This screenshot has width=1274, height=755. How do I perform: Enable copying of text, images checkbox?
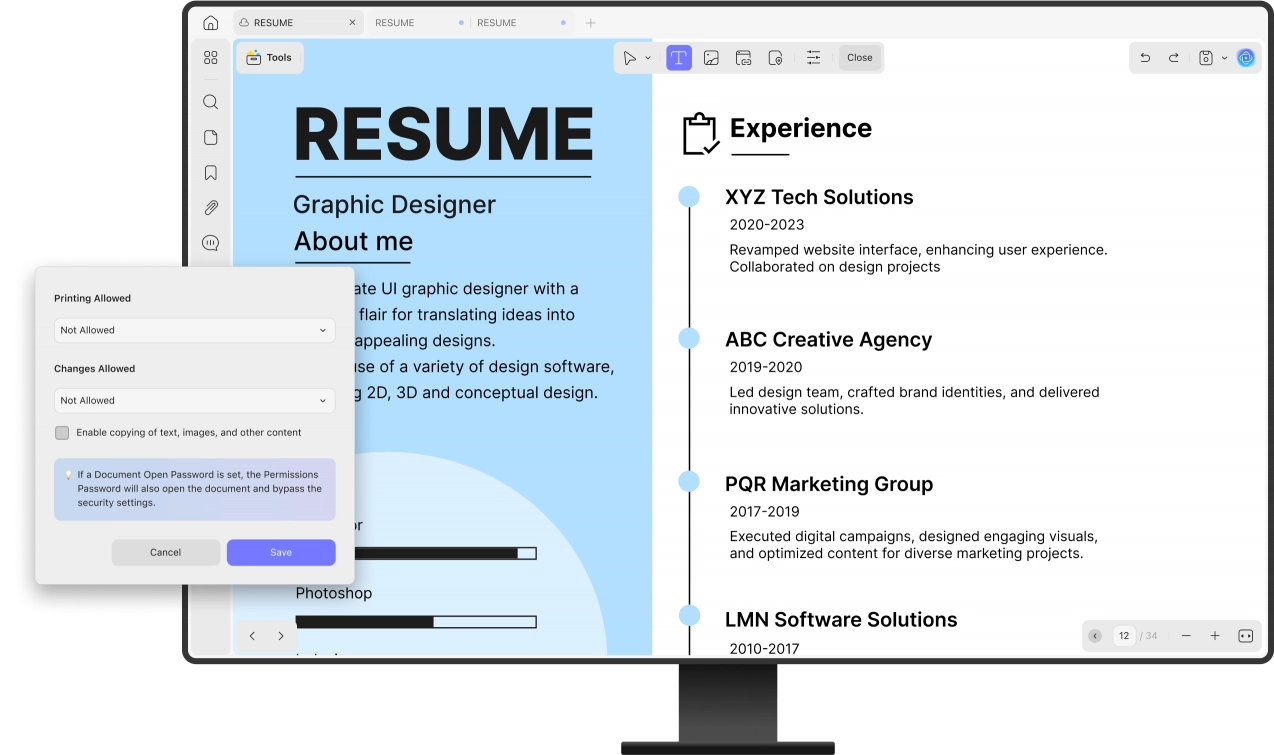[x=62, y=433]
